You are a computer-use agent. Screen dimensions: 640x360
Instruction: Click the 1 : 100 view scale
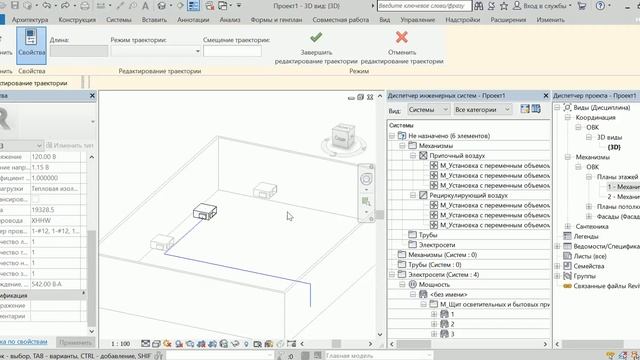[120, 344]
